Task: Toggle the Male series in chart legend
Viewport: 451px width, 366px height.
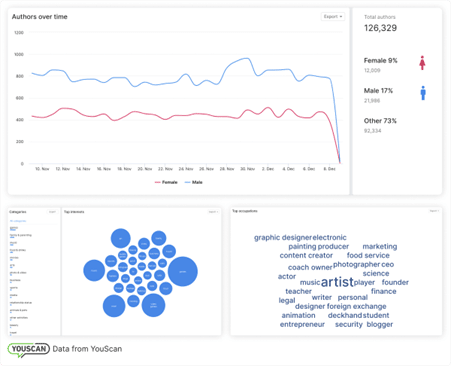Action: 194,182
